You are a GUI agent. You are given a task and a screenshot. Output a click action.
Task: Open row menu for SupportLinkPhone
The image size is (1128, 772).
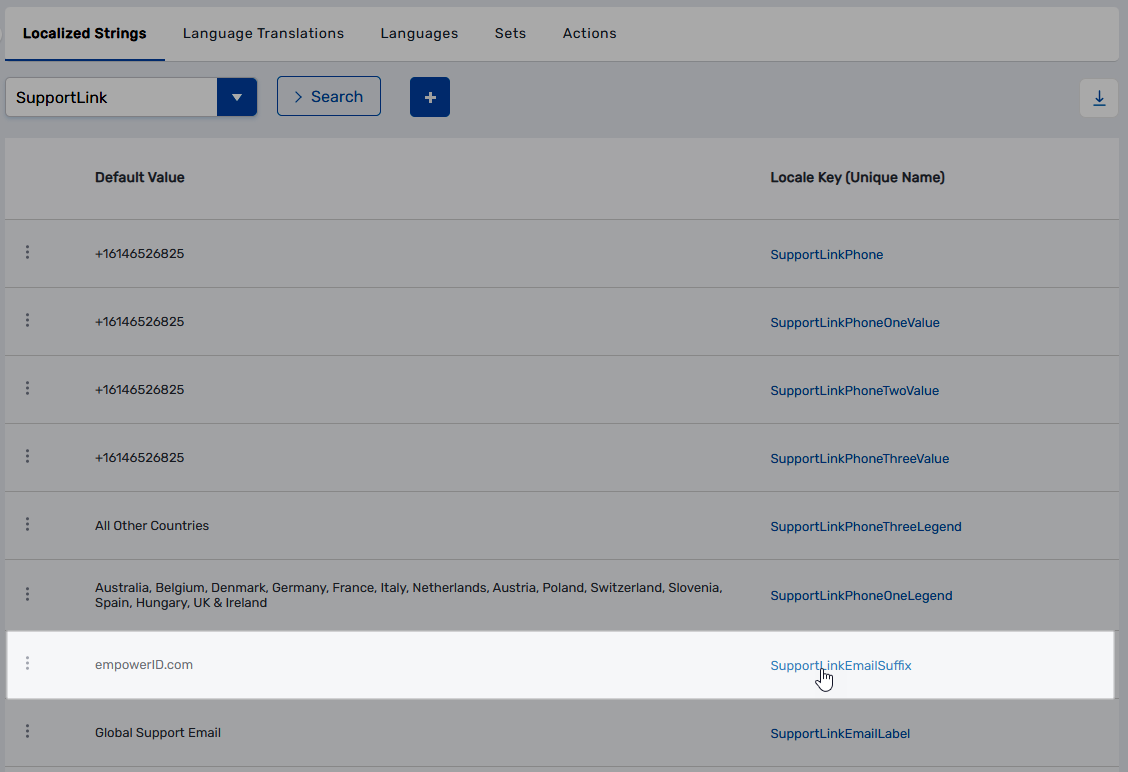tap(27, 253)
